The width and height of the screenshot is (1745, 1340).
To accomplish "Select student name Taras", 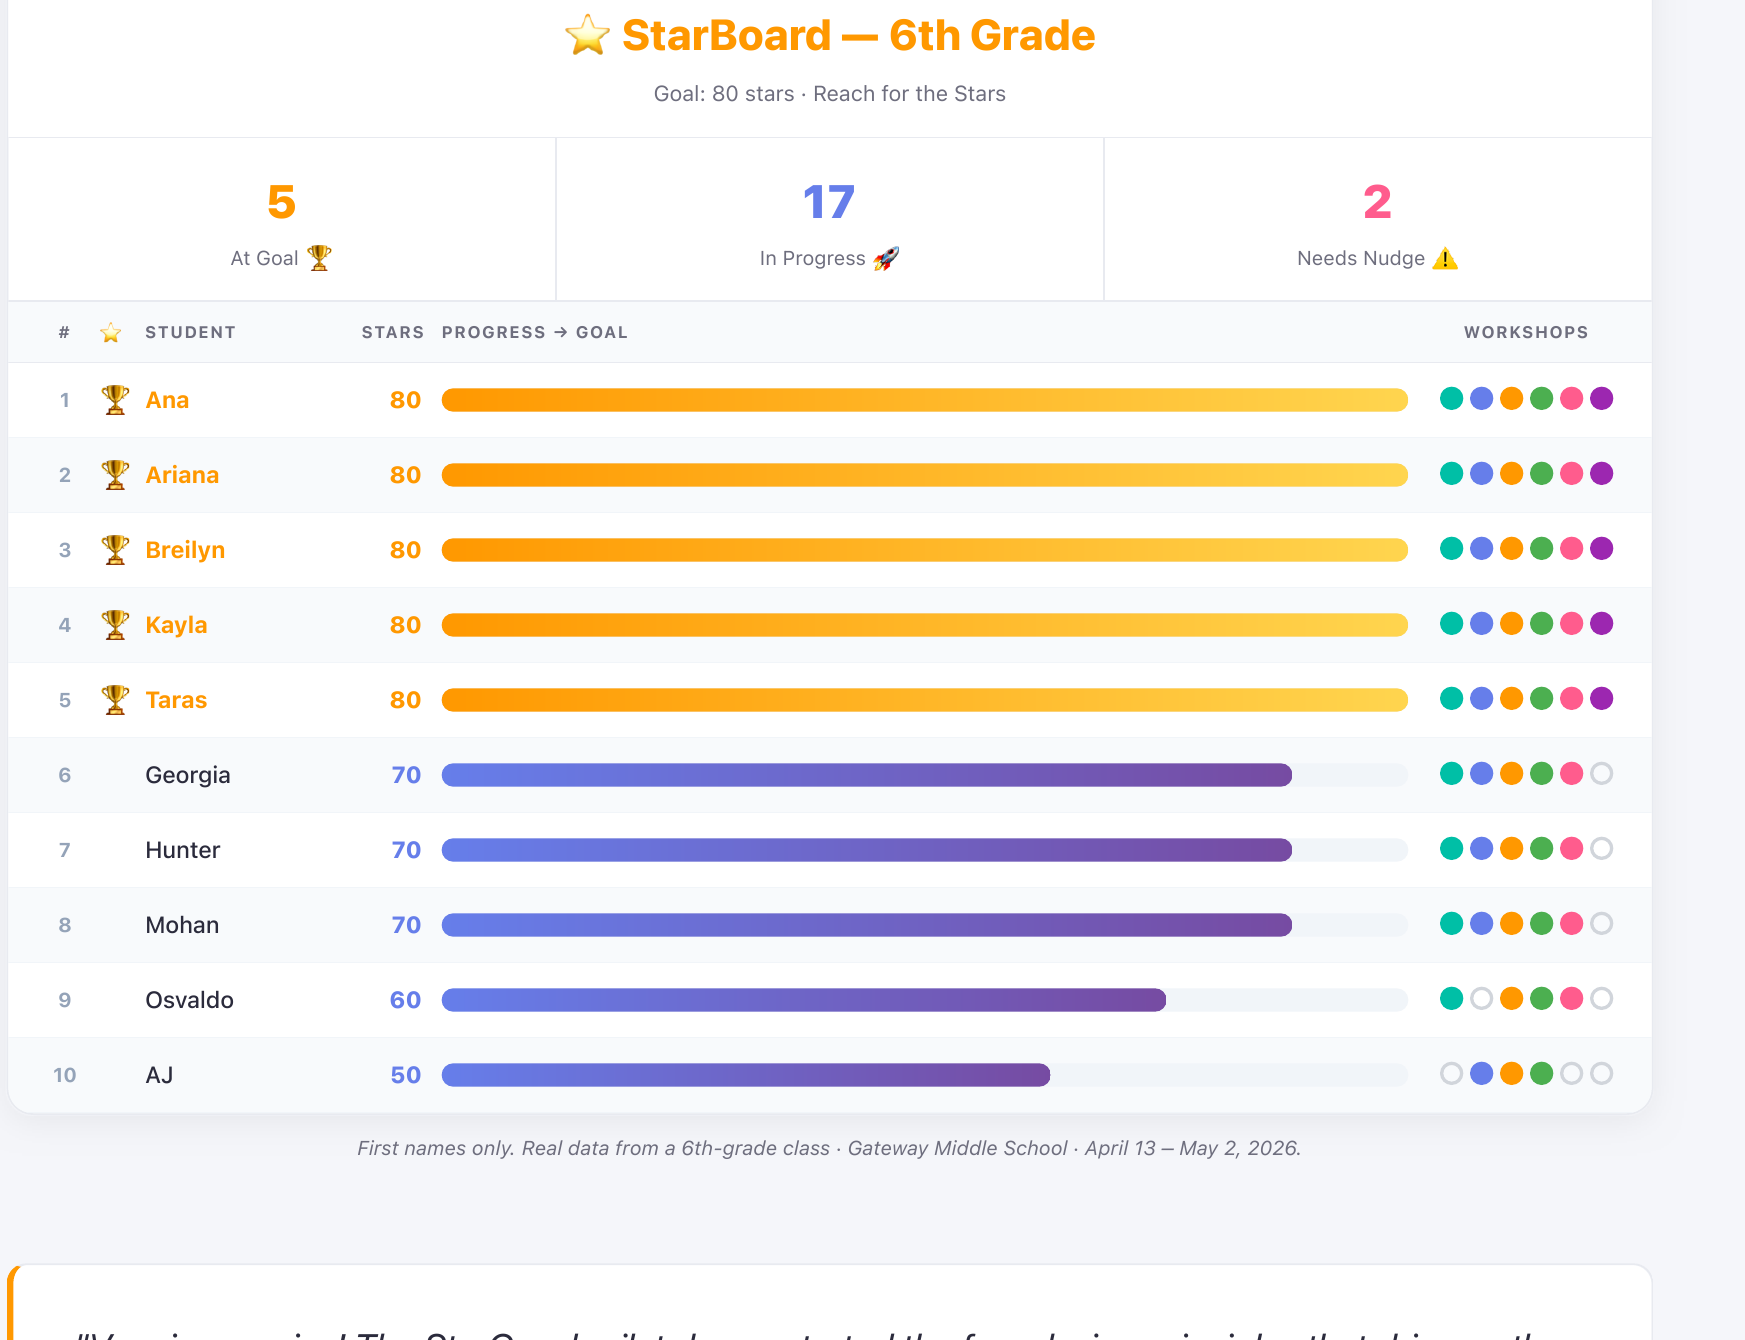I will 176,700.
